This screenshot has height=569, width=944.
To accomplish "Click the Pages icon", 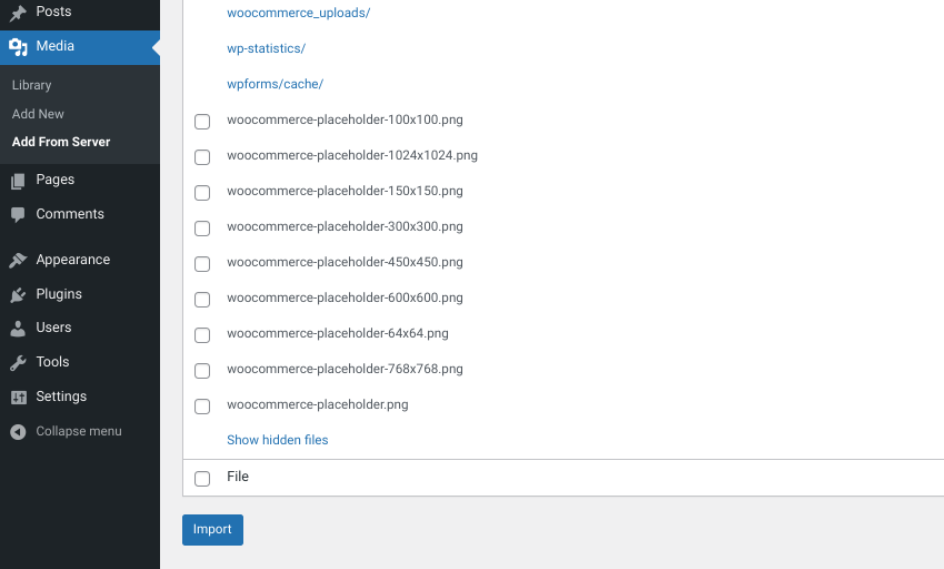I will coord(18,181).
